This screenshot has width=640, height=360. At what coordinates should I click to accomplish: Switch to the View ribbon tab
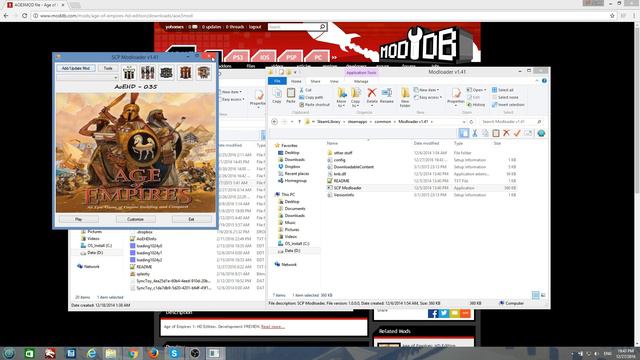coord(334,81)
